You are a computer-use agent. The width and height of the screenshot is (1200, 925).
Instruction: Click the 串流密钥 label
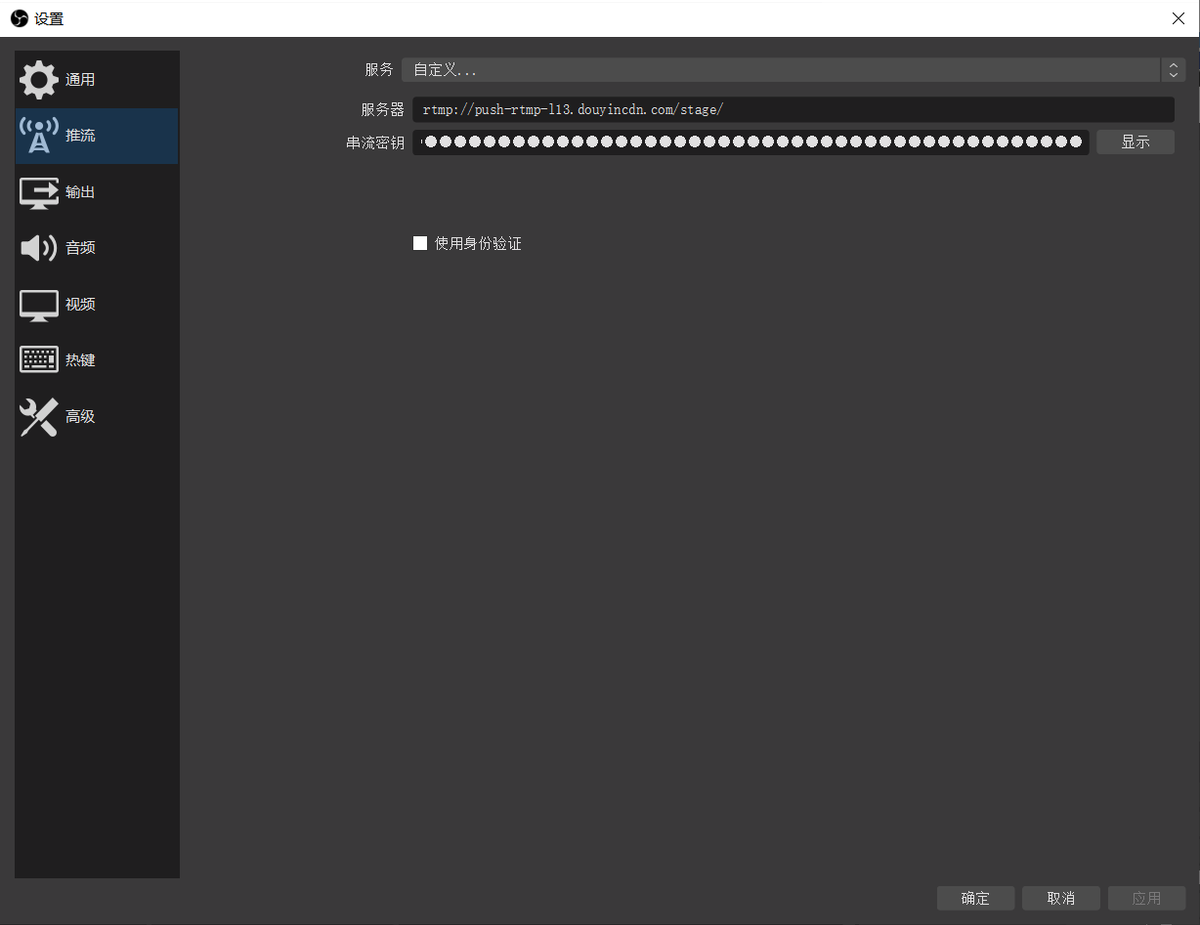[375, 142]
